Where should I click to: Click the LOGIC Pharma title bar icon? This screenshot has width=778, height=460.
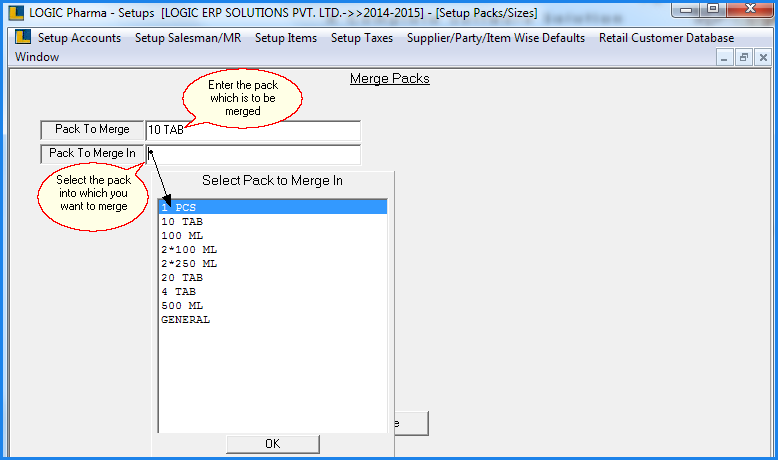click(16, 13)
